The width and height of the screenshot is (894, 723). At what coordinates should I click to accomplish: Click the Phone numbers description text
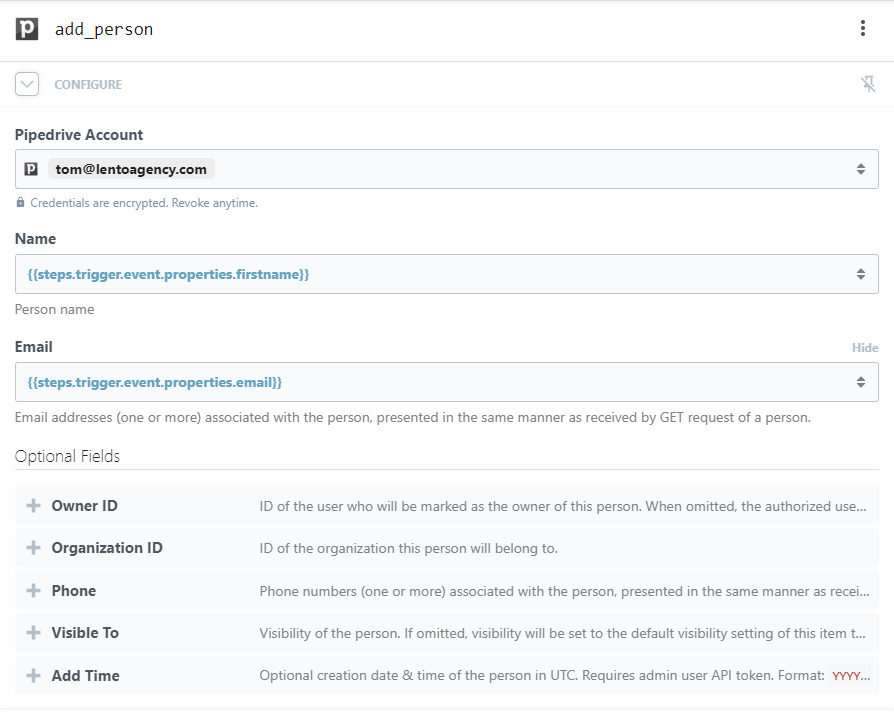coord(564,591)
